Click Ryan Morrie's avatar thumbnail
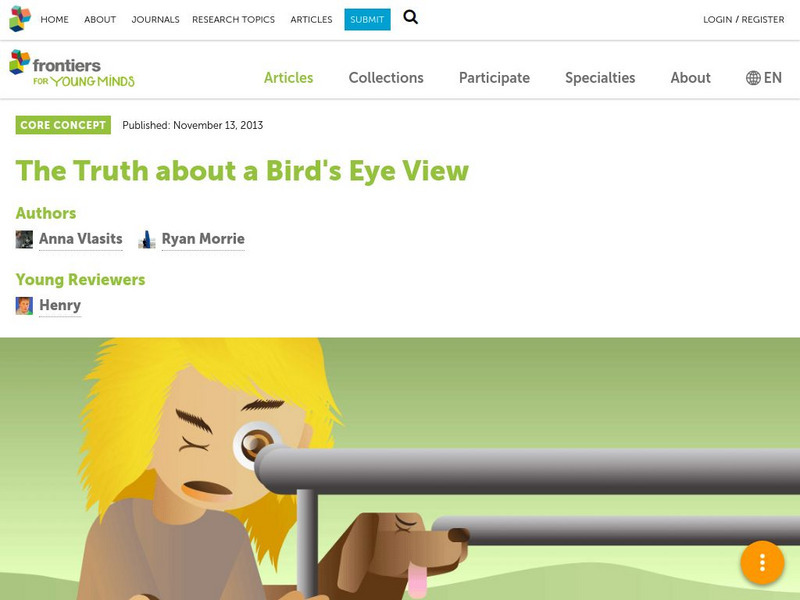This screenshot has height=600, width=800. tap(147, 239)
